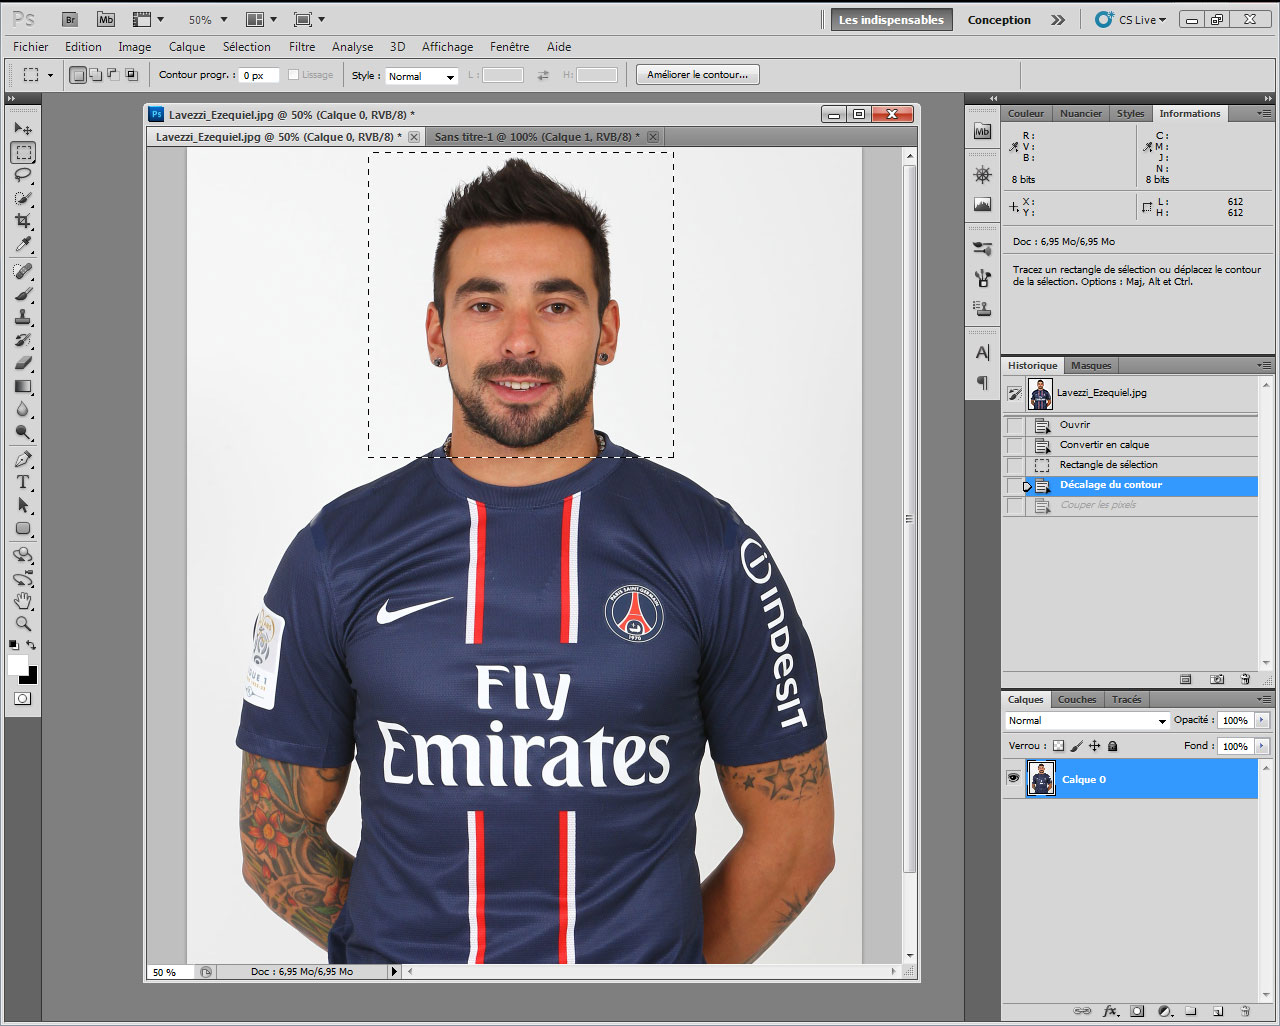The image size is (1280, 1026).
Task: Click the Améliorer le contour button
Action: click(698, 75)
